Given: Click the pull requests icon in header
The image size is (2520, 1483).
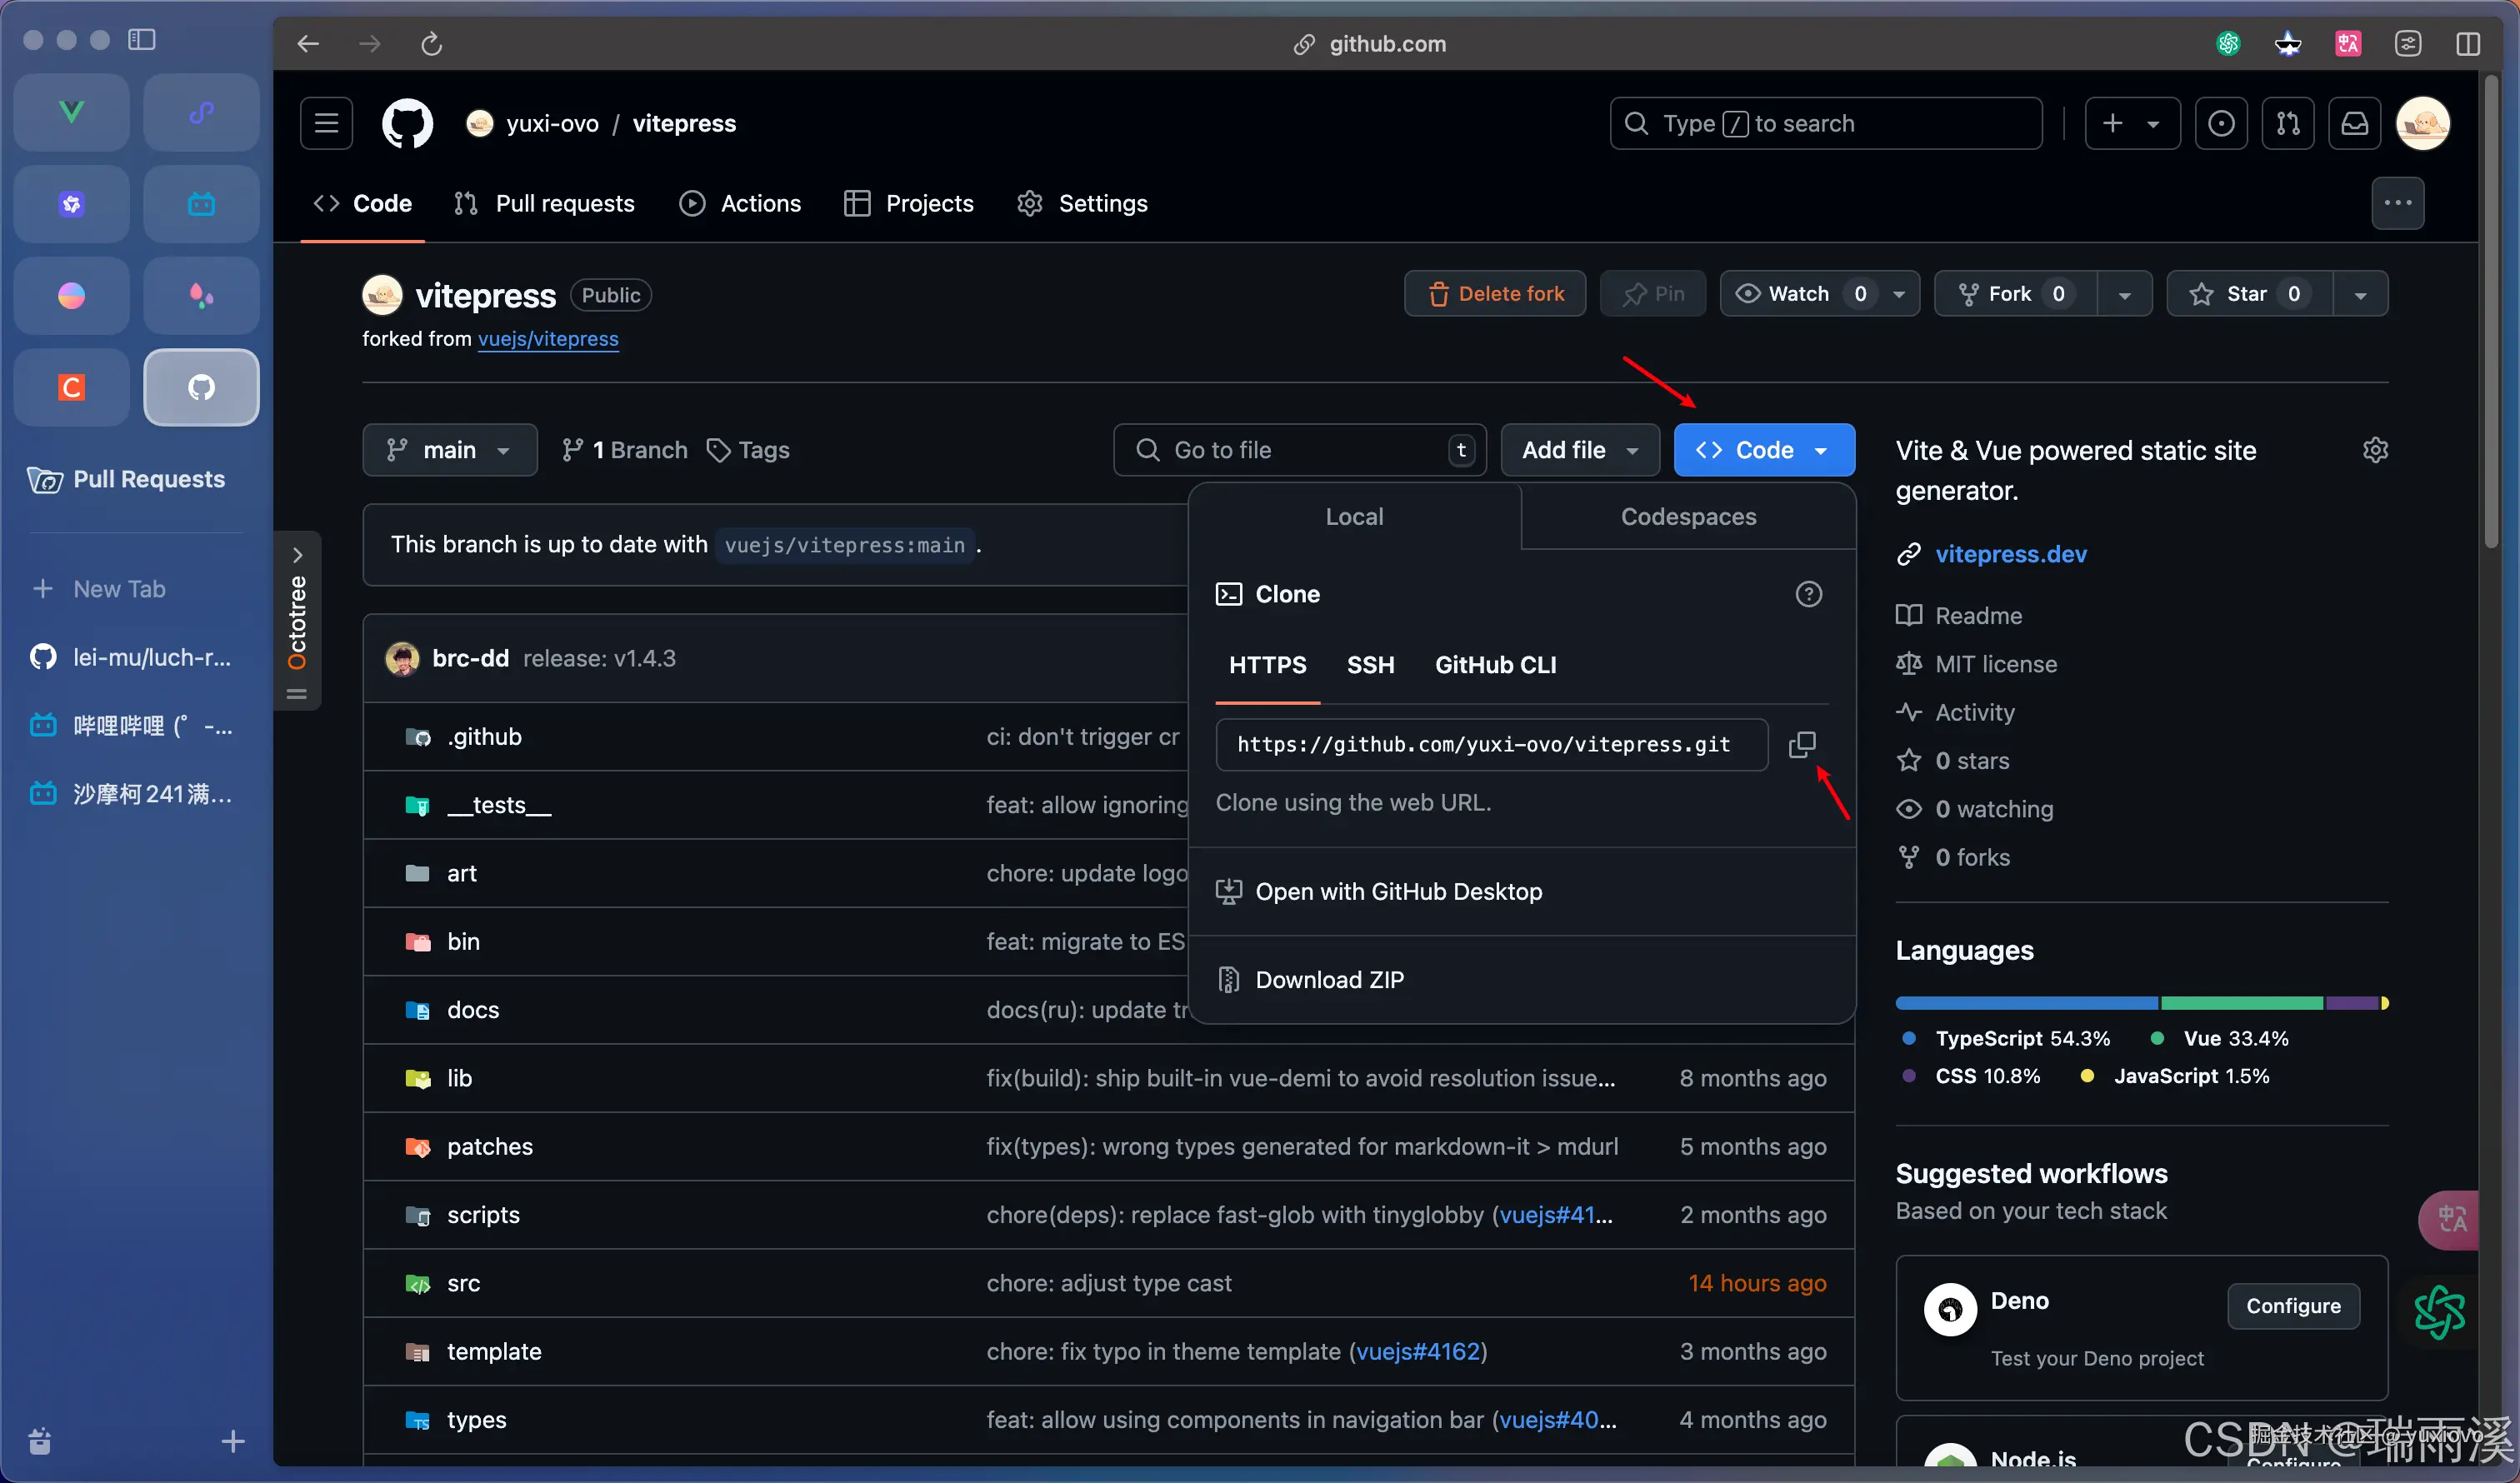Looking at the screenshot, I should (2288, 123).
